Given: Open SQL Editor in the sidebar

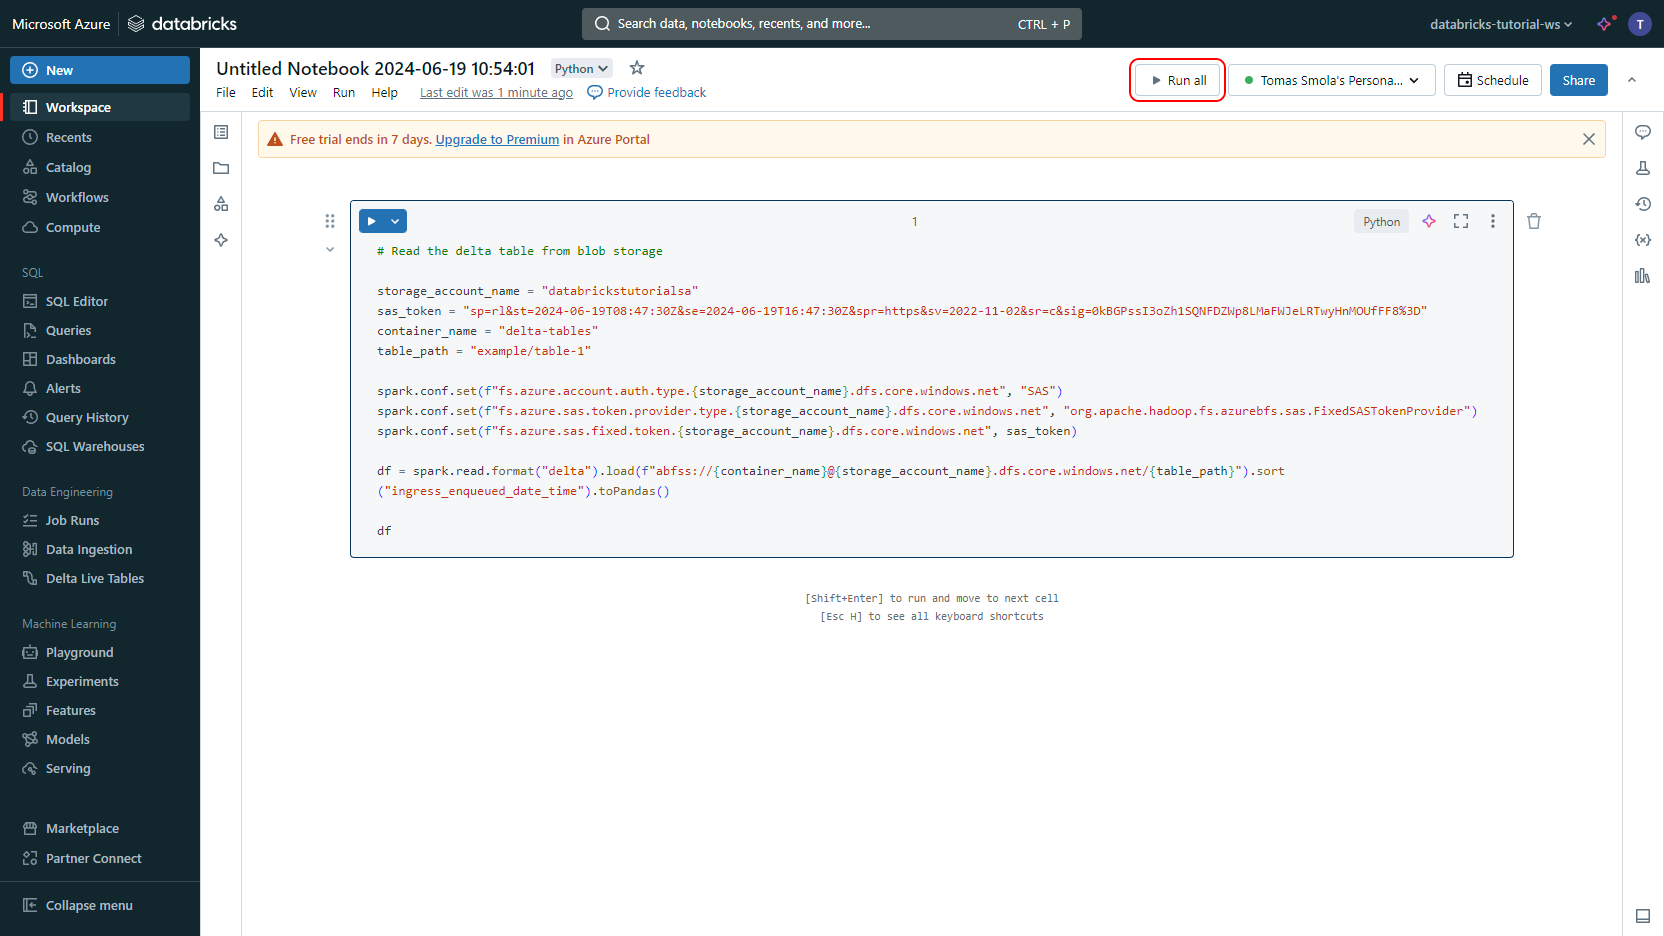Looking at the screenshot, I should pos(100,301).
